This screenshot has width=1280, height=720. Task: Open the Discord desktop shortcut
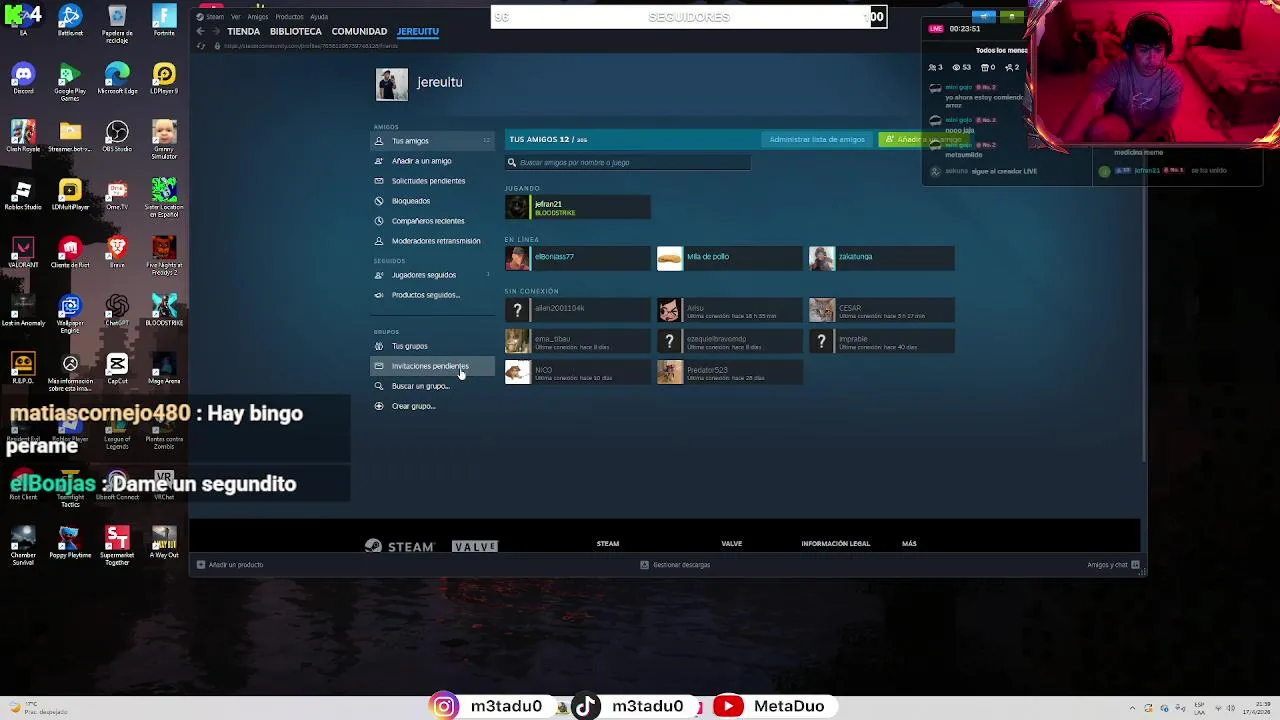click(23, 78)
